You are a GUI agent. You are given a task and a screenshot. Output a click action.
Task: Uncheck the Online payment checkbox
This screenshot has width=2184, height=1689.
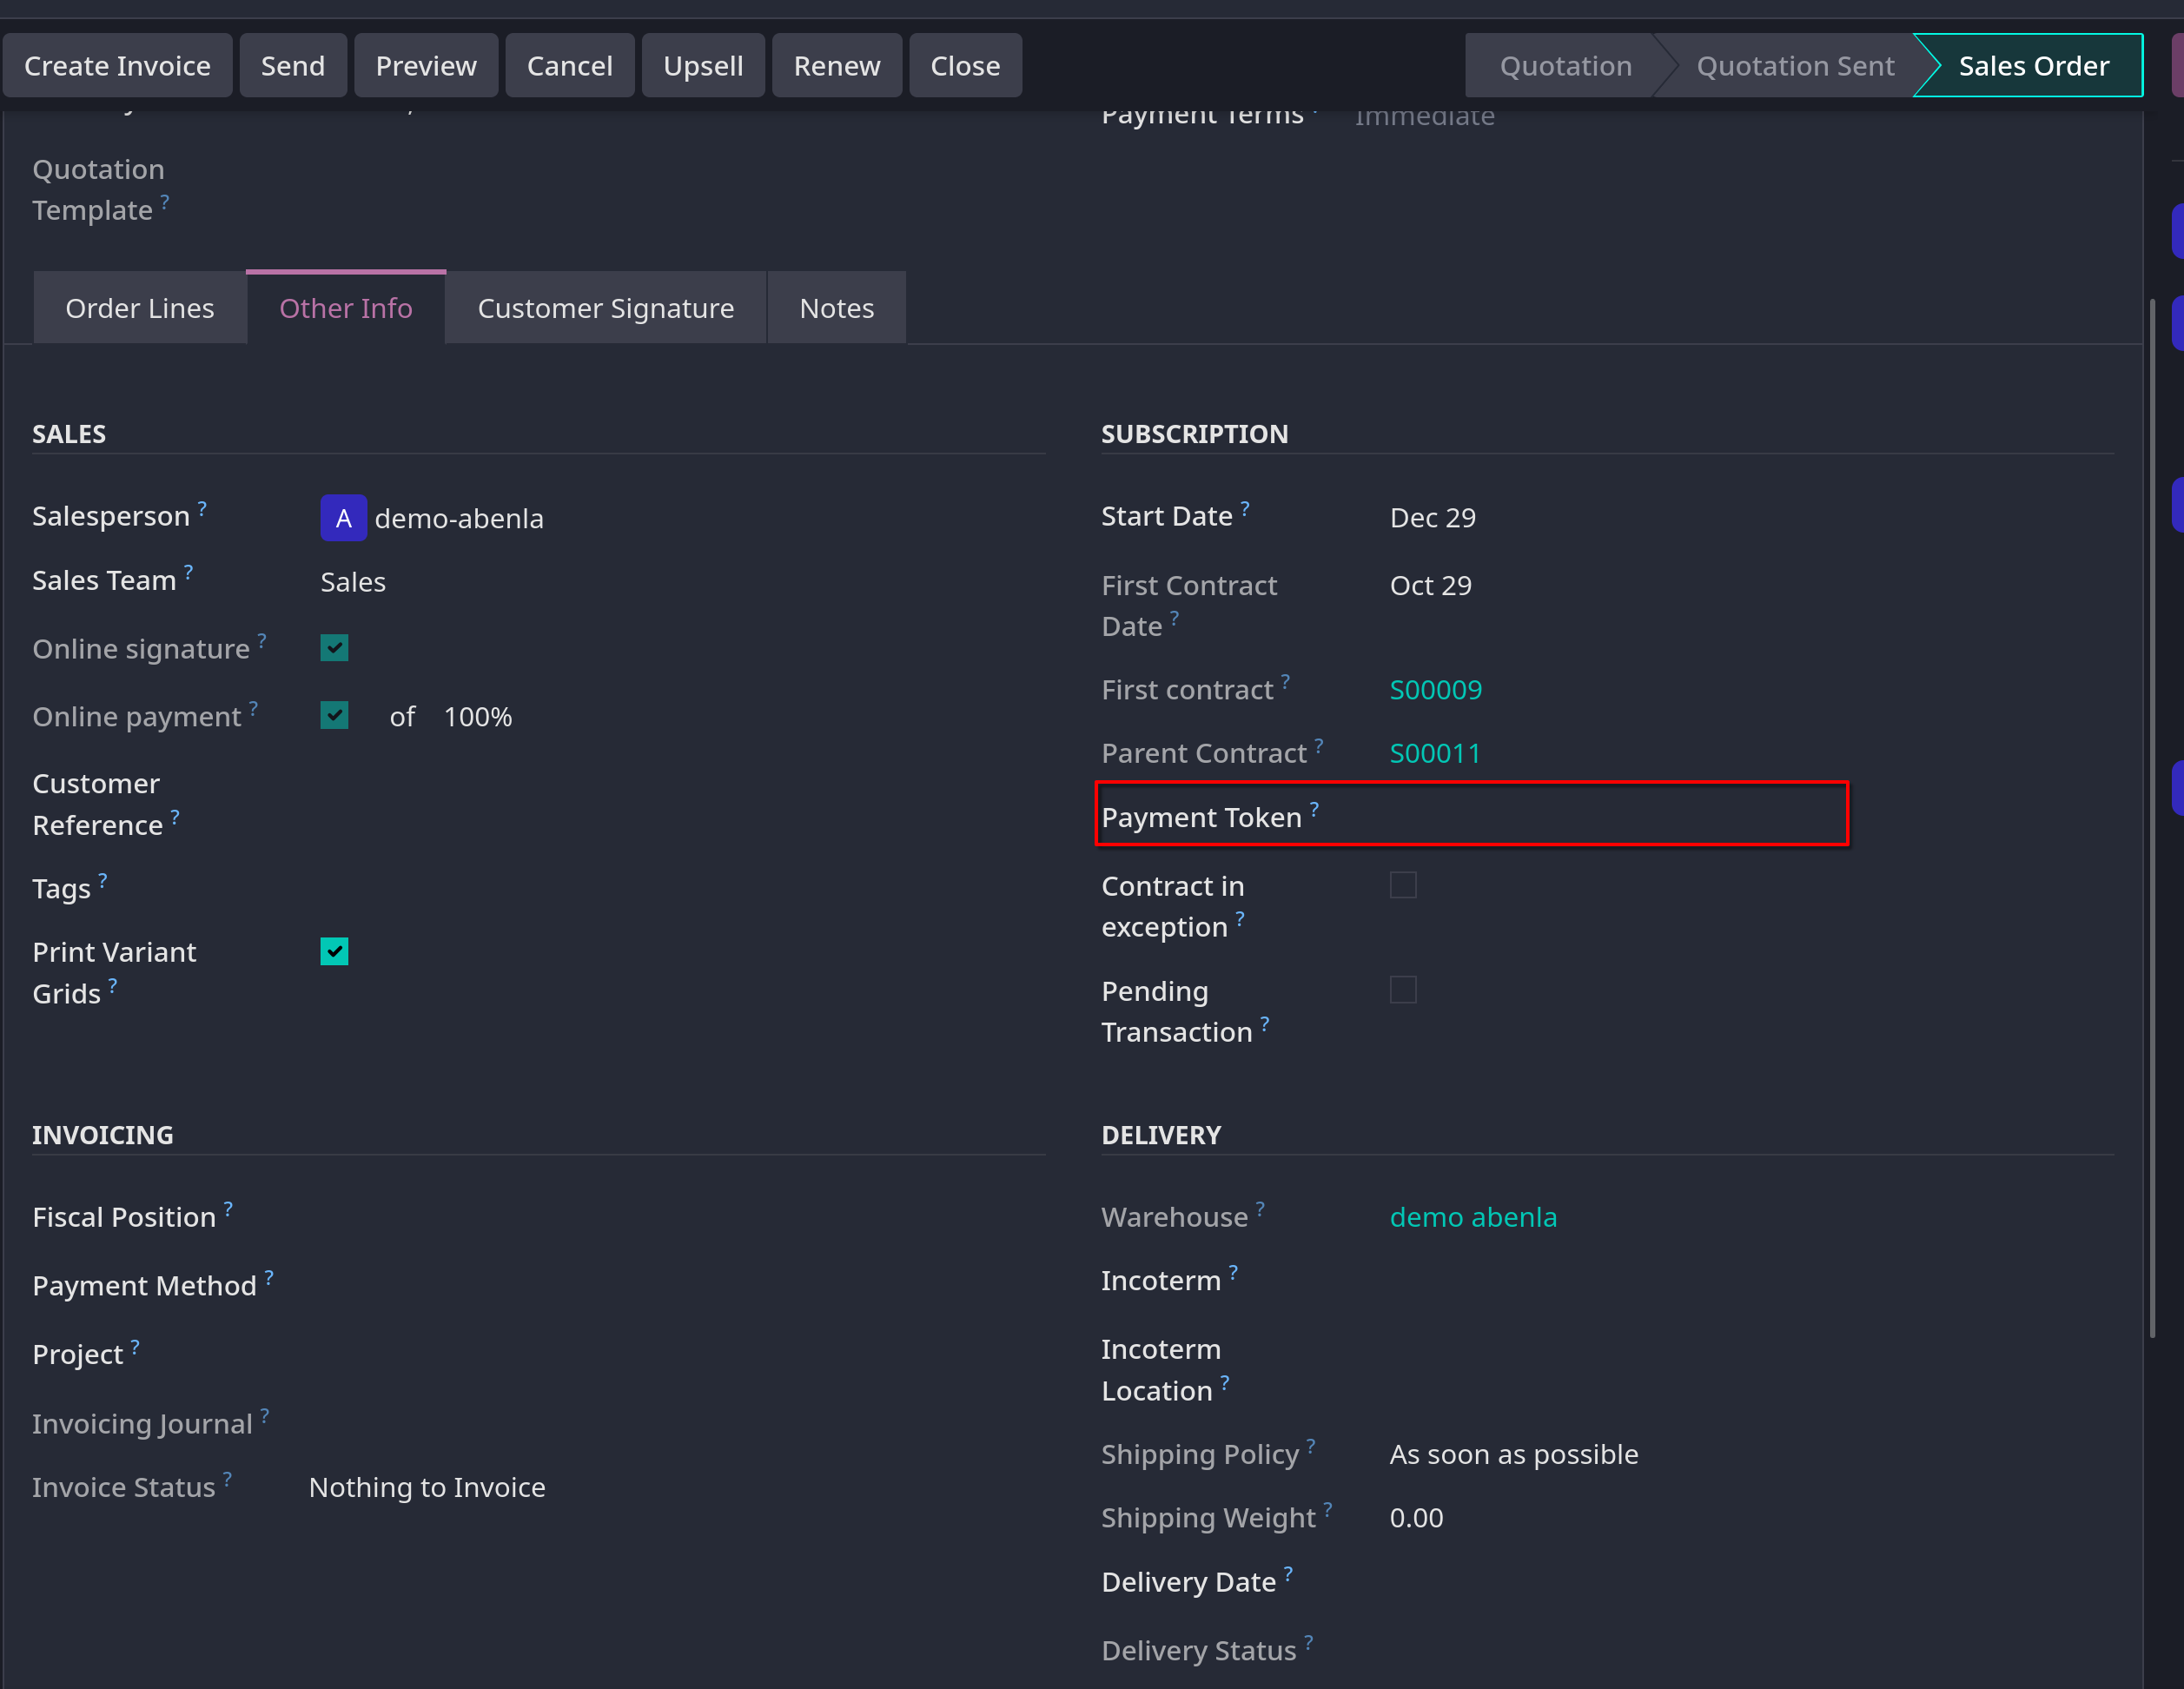(x=334, y=715)
